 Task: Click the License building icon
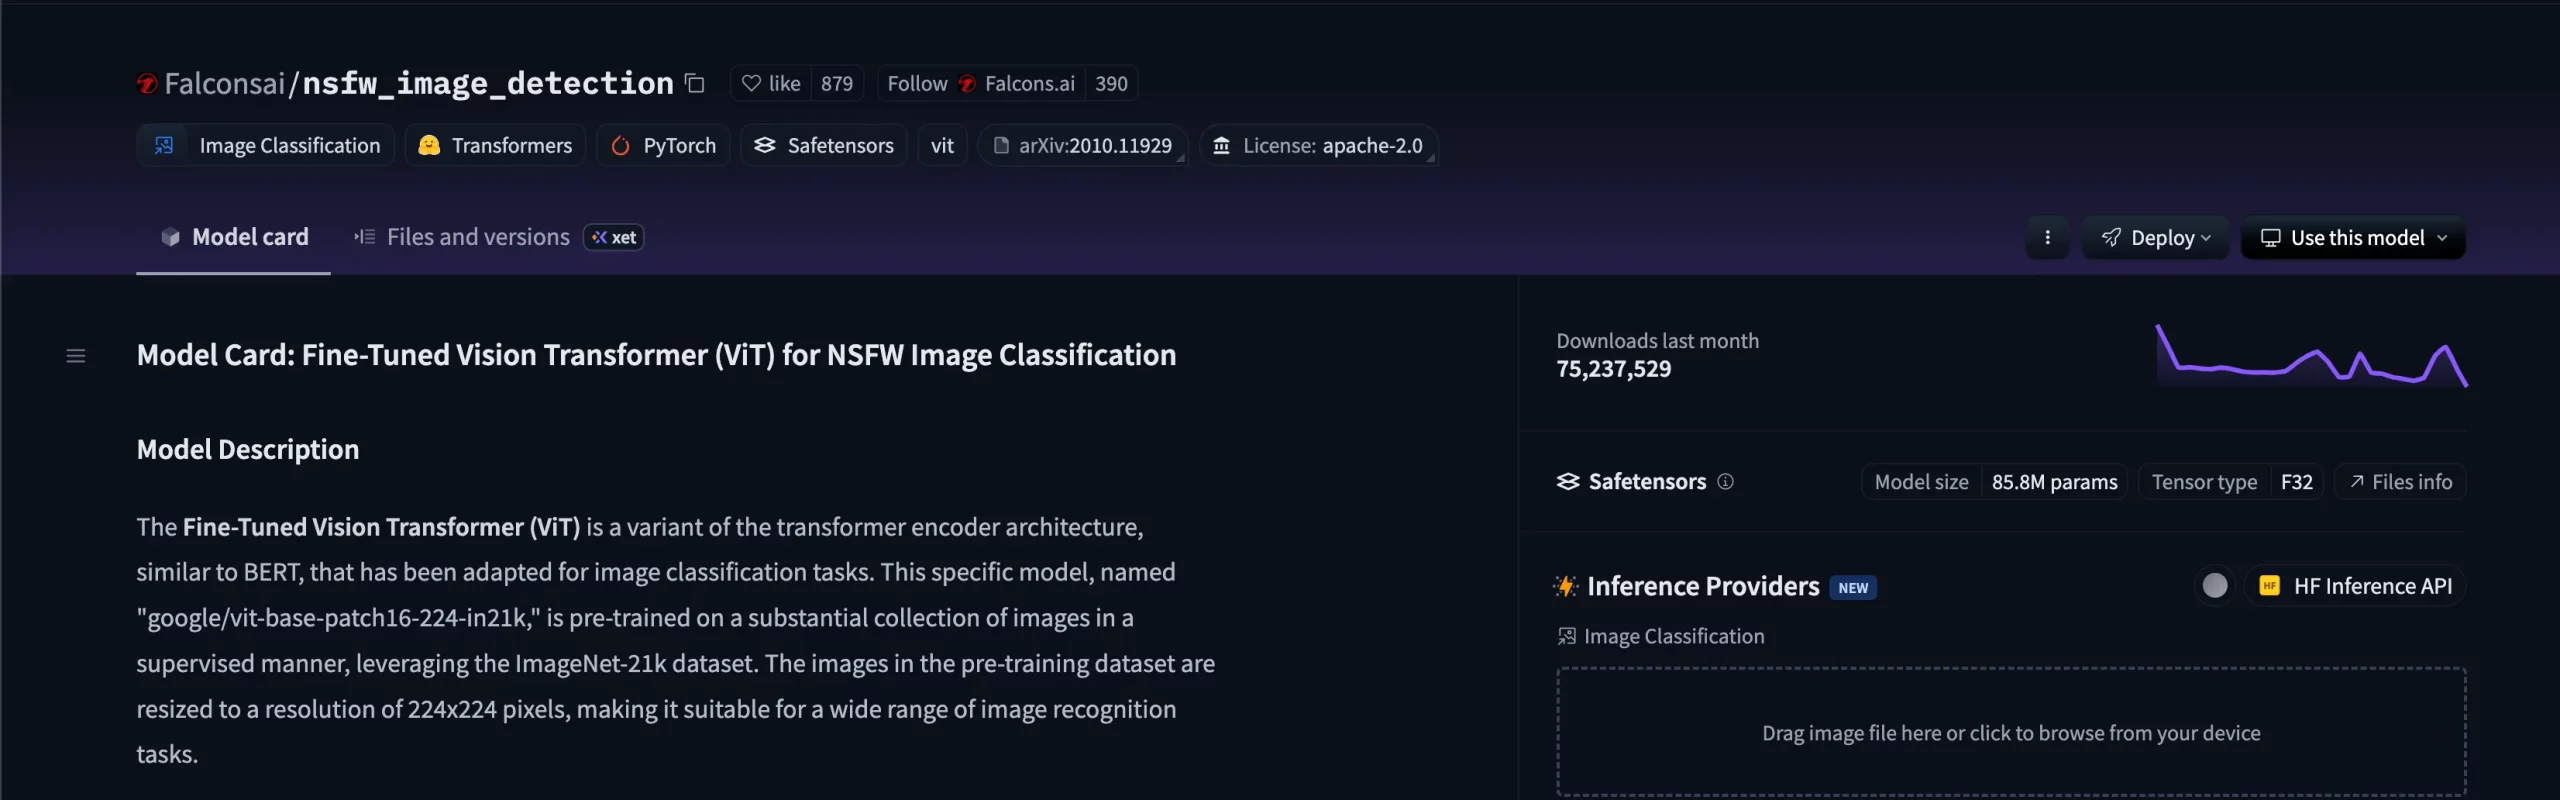(1221, 146)
